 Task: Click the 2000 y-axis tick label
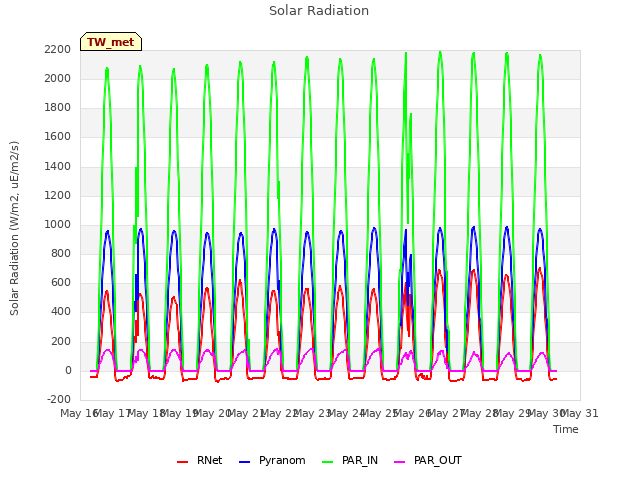coord(58,78)
